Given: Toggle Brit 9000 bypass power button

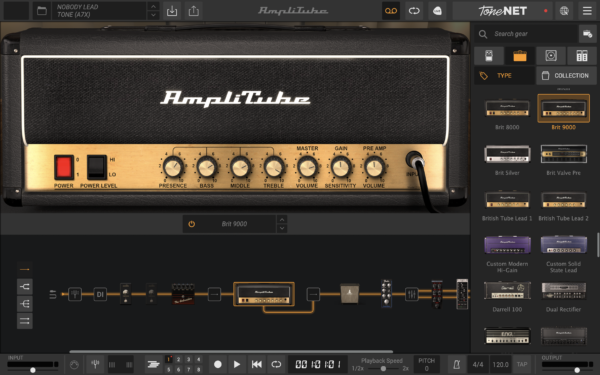Looking at the screenshot, I should 192,224.
